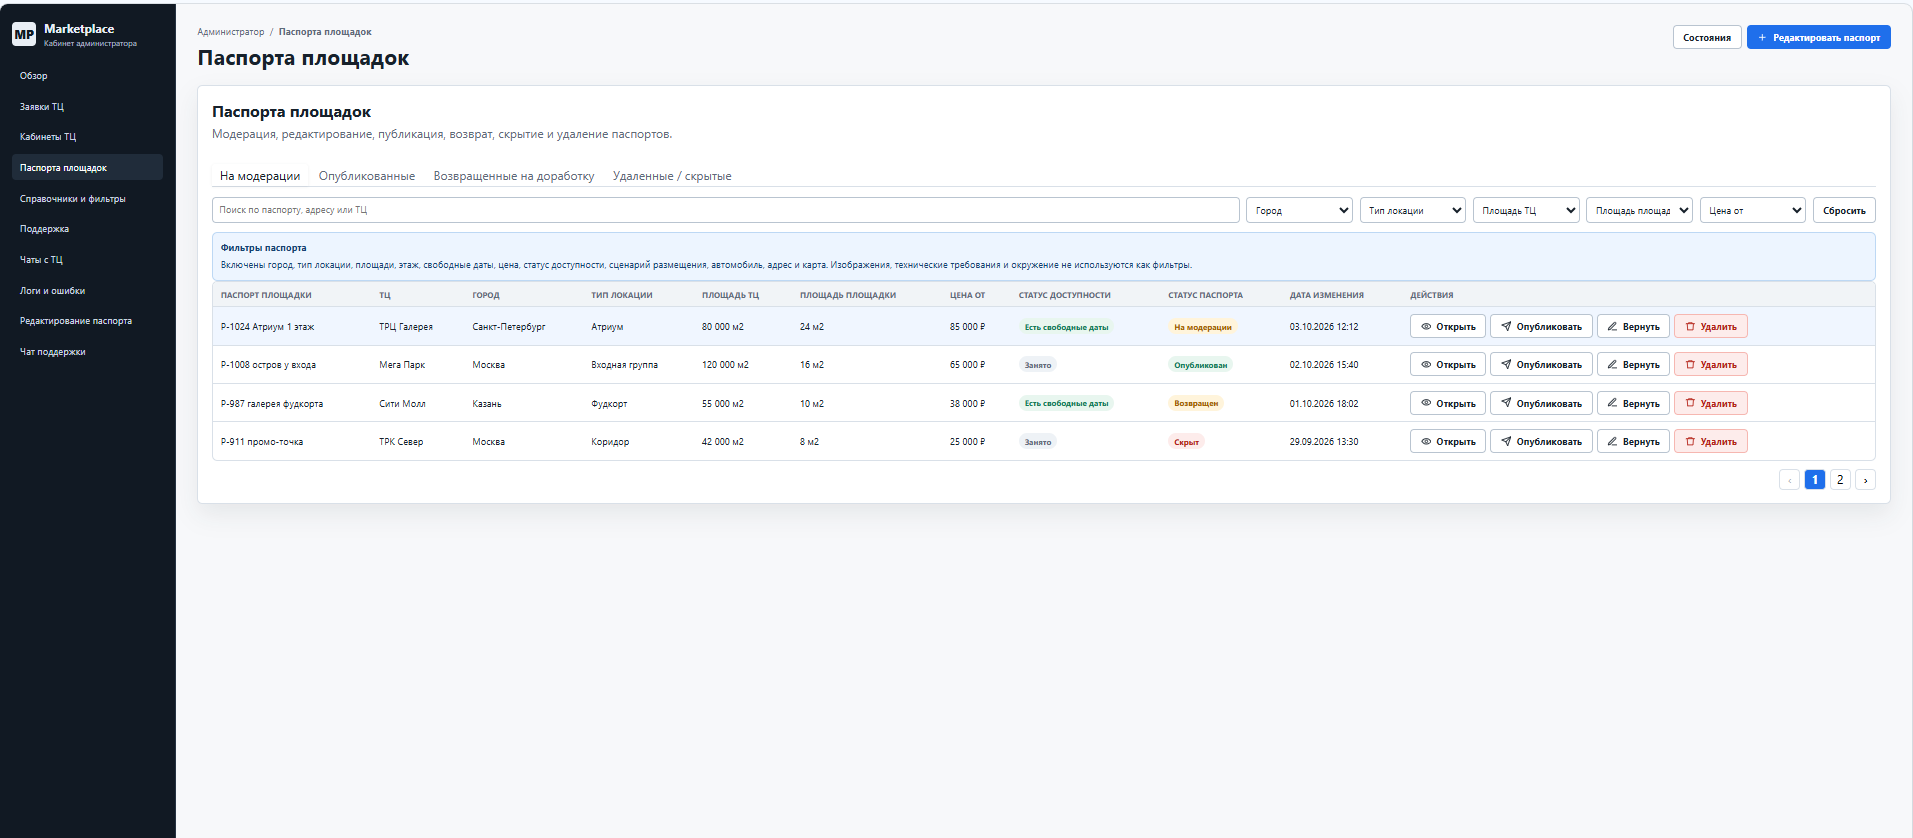1913x838 pixels.
Task: Click the next page arrow
Action: pos(1865,480)
